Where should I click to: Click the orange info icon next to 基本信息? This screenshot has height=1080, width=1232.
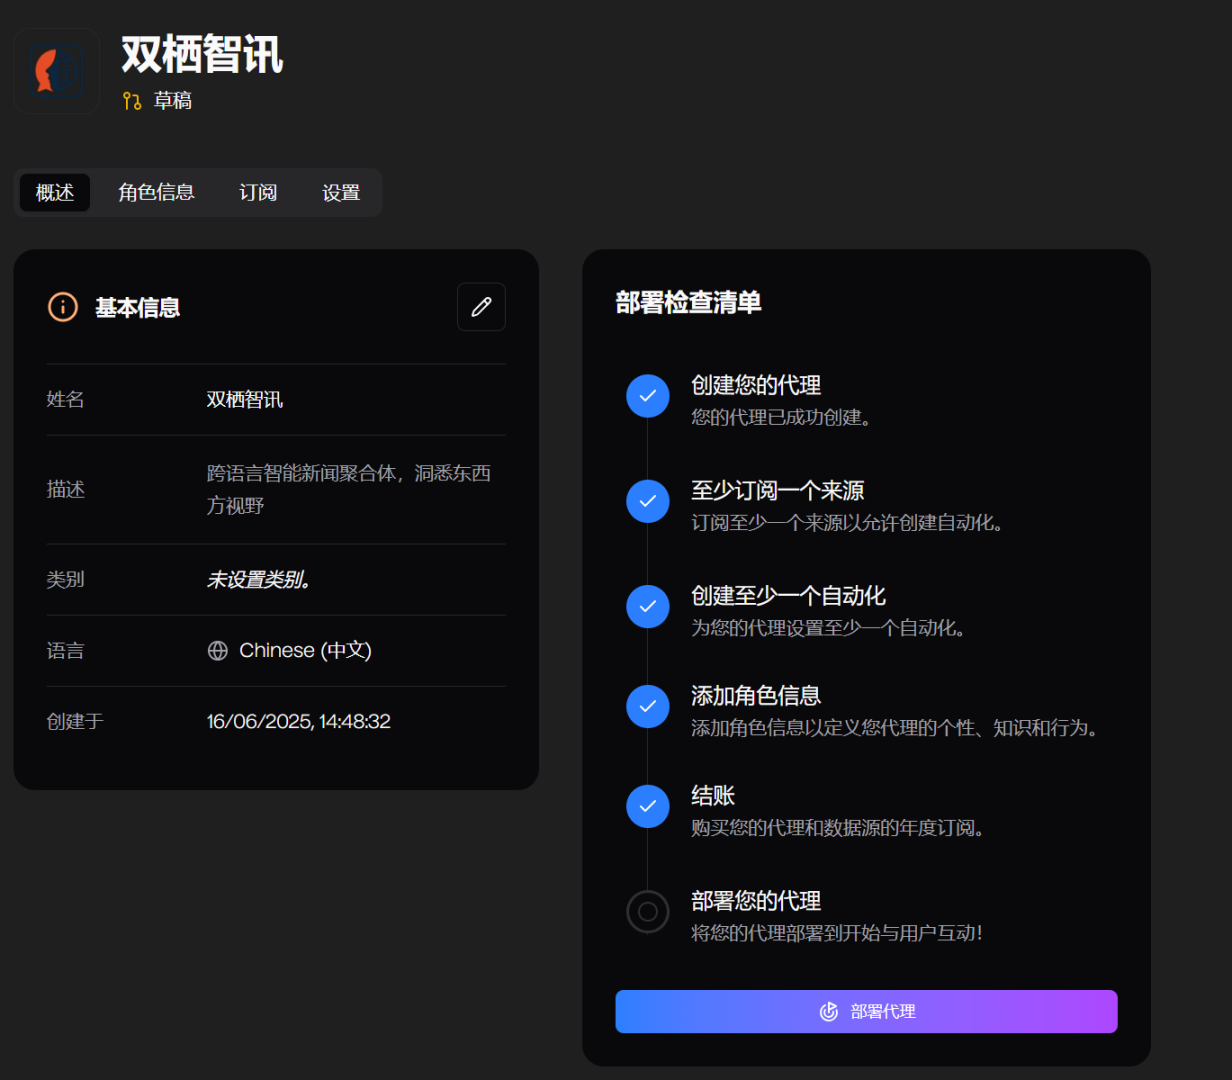coord(63,307)
